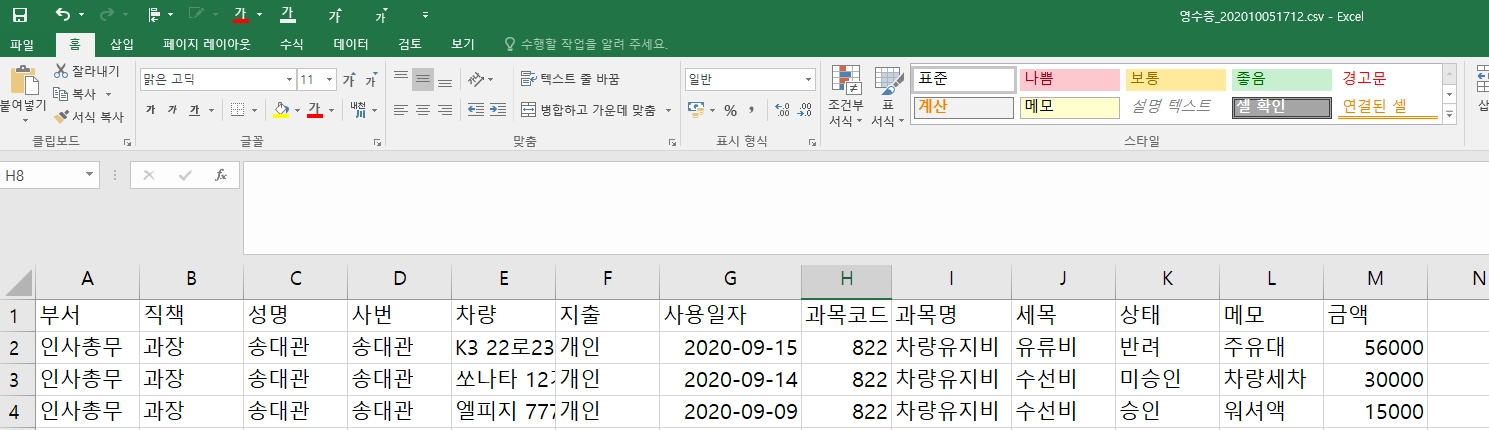Viewport: 1489px width, 430px height.
Task: Click the Cut (잘라내기) scissors icon
Action: pyautogui.click(x=62, y=71)
